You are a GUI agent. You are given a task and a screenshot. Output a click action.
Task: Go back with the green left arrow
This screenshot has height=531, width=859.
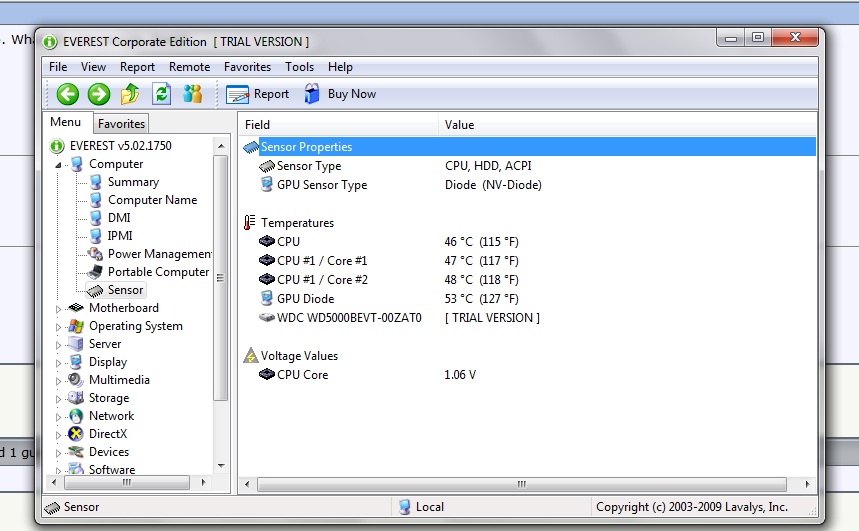point(68,94)
